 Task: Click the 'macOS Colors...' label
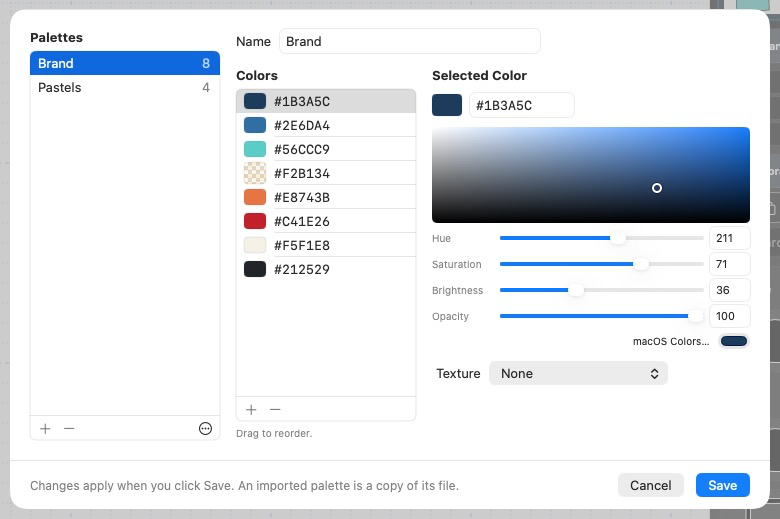click(x=671, y=341)
